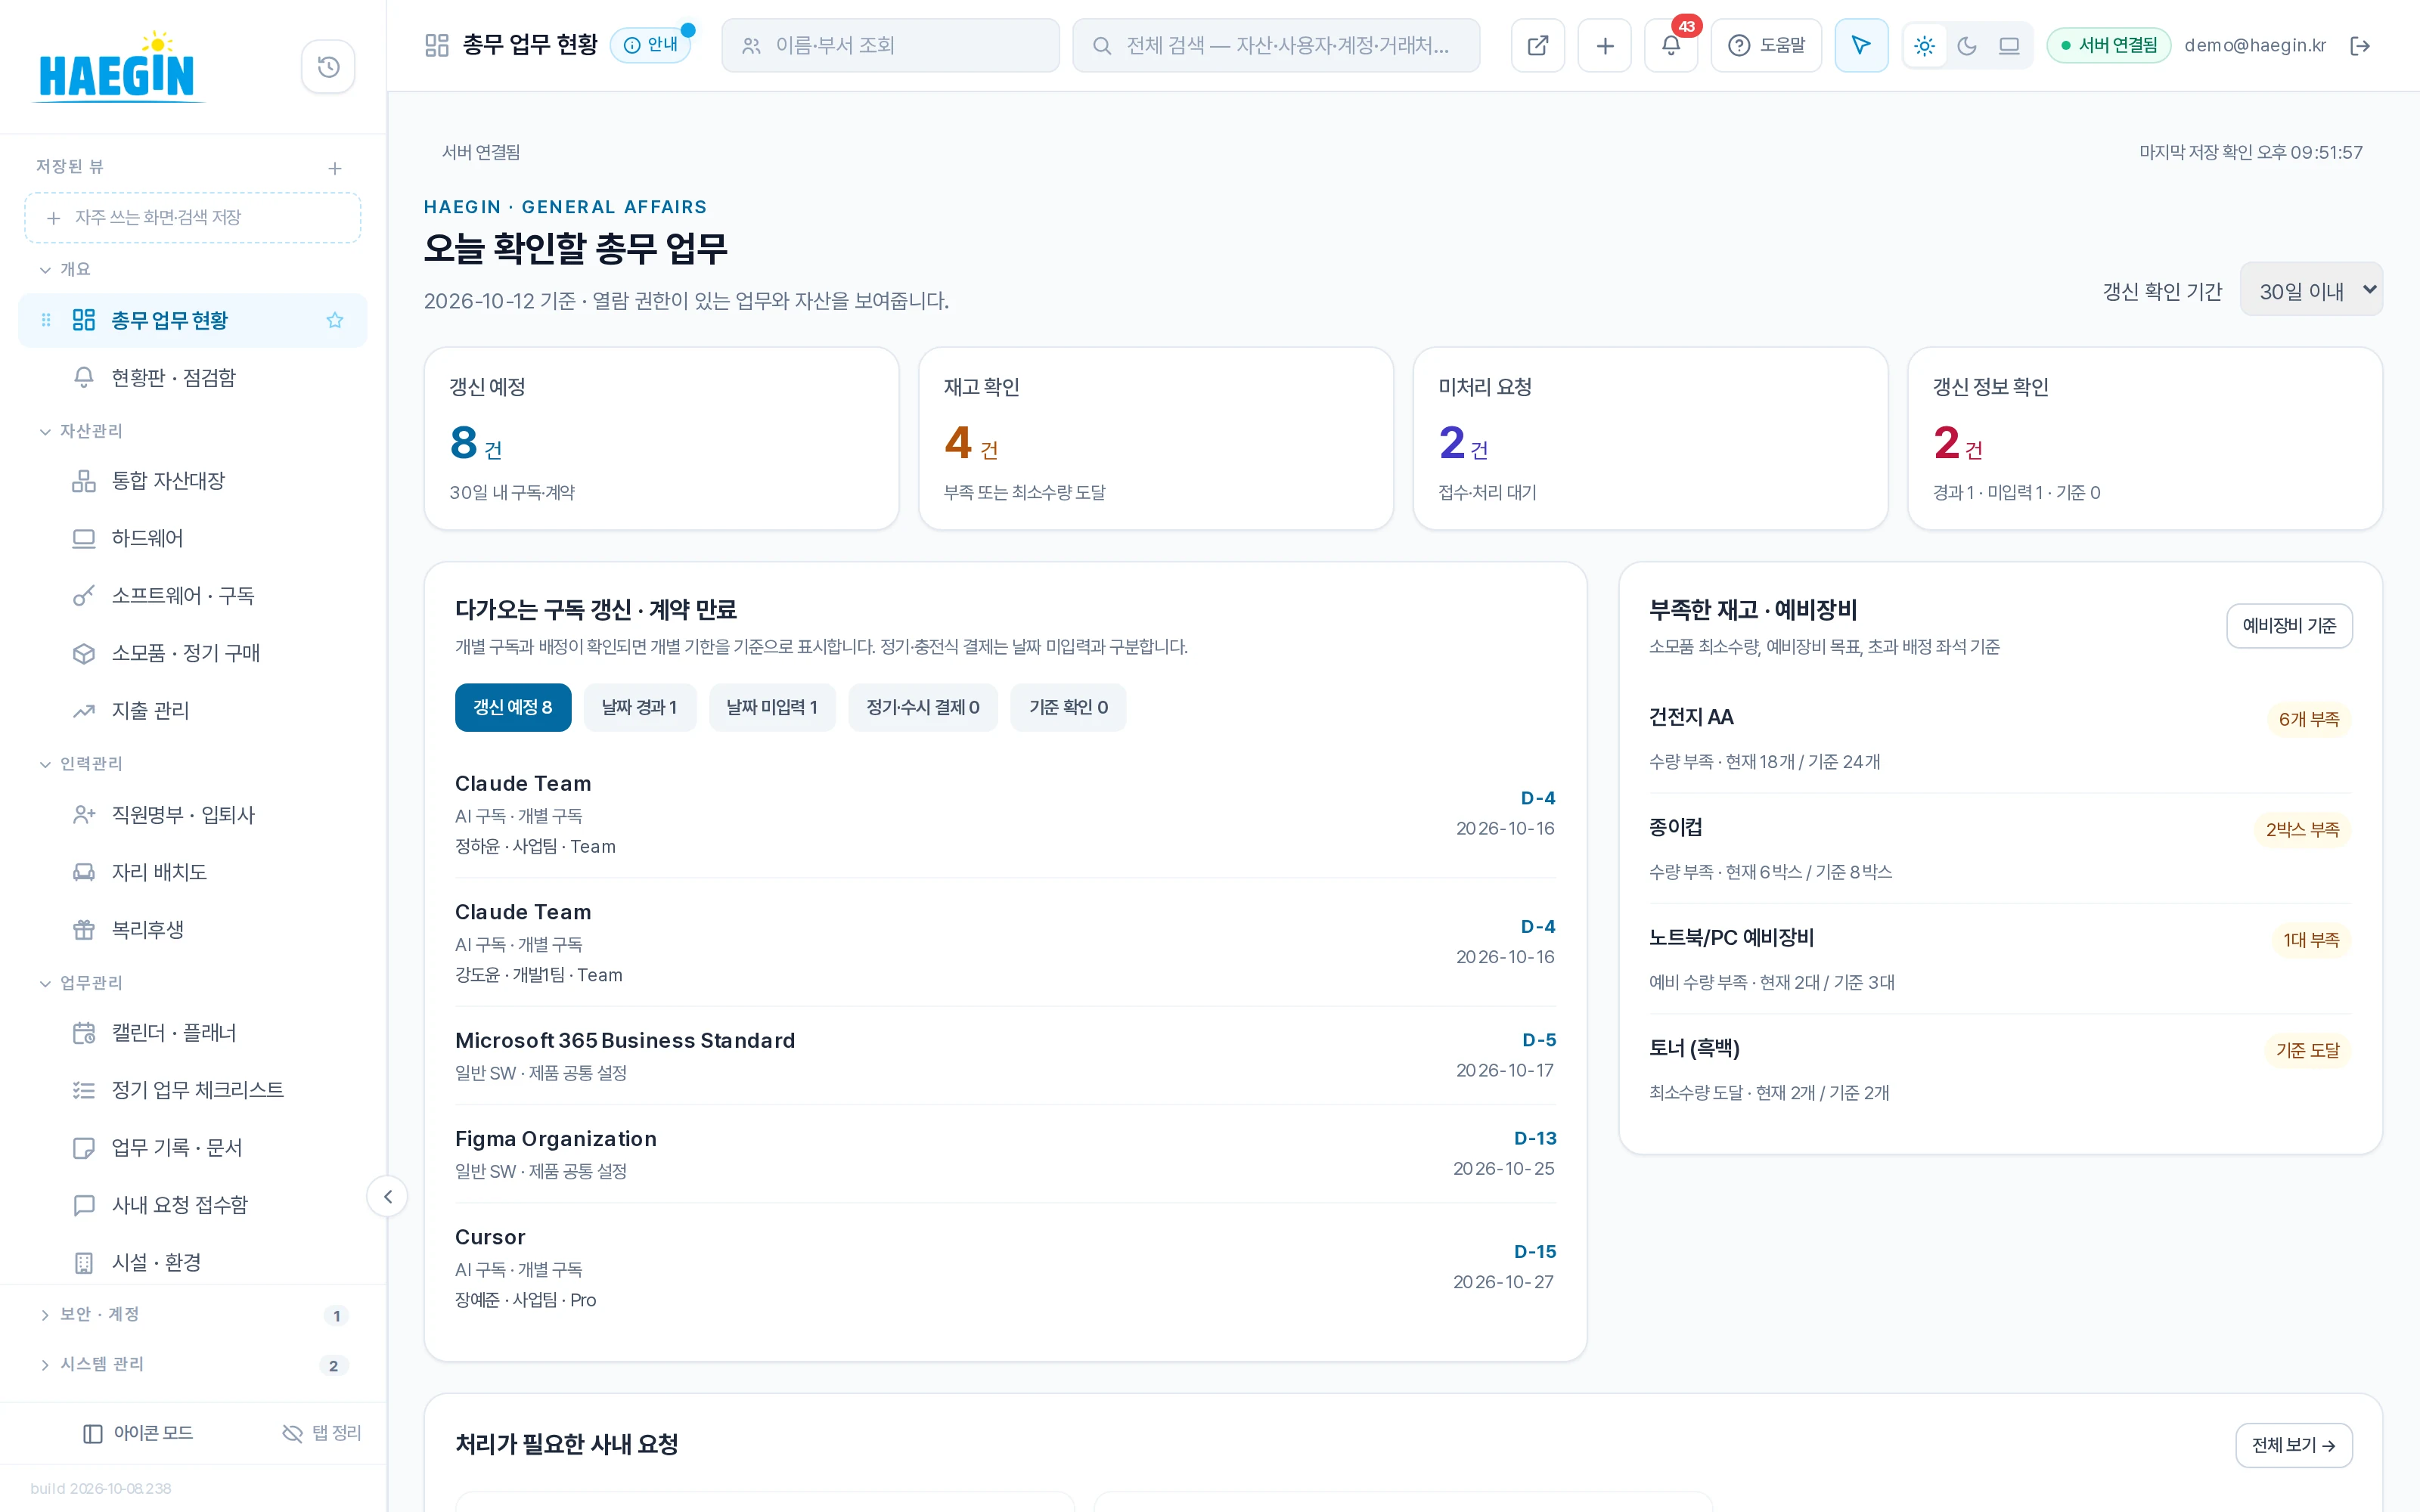Screen dimensions: 2420x1512
Task: Open the 도움말 help button
Action: tap(1766, 45)
